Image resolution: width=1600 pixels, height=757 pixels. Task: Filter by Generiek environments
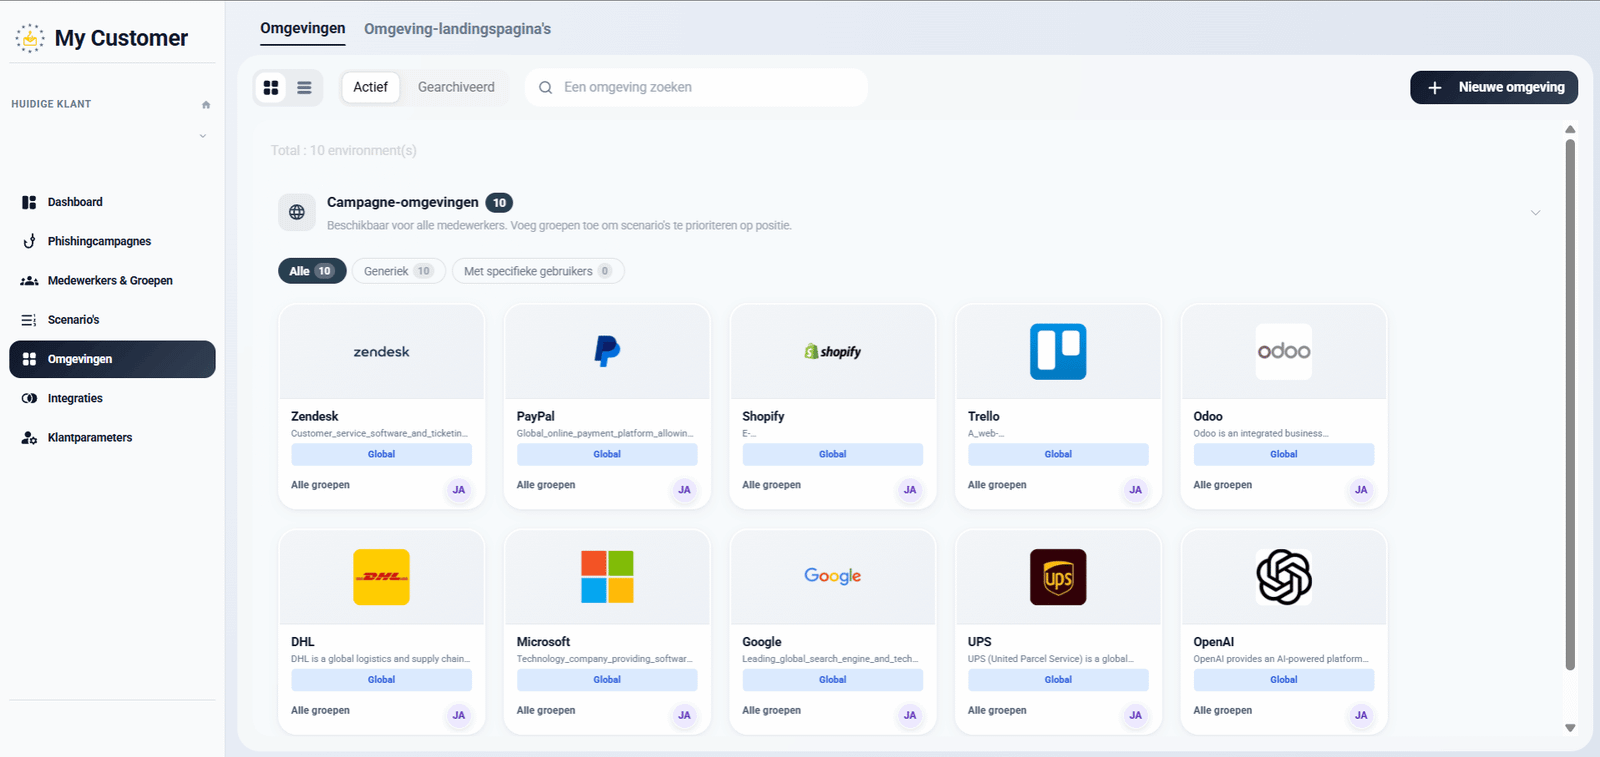click(x=398, y=271)
